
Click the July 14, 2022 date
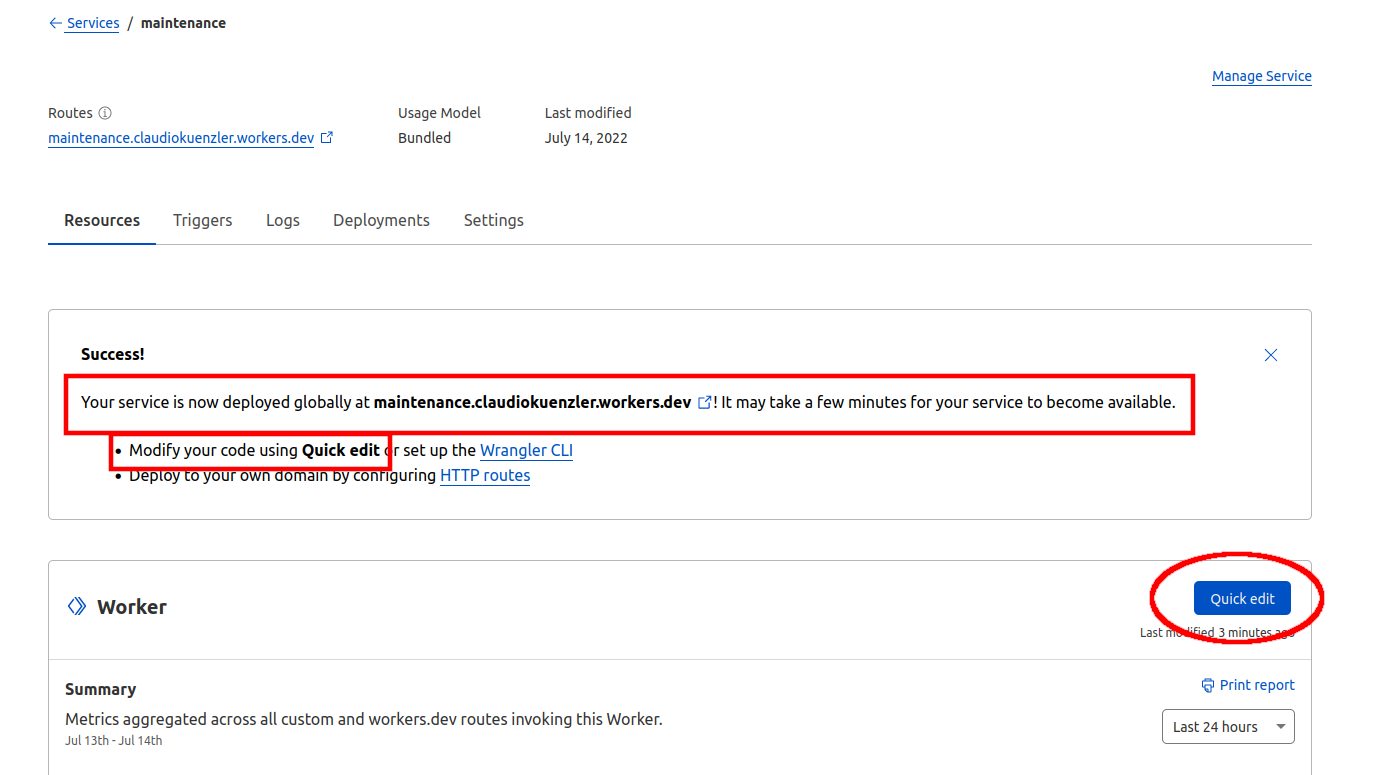[586, 138]
